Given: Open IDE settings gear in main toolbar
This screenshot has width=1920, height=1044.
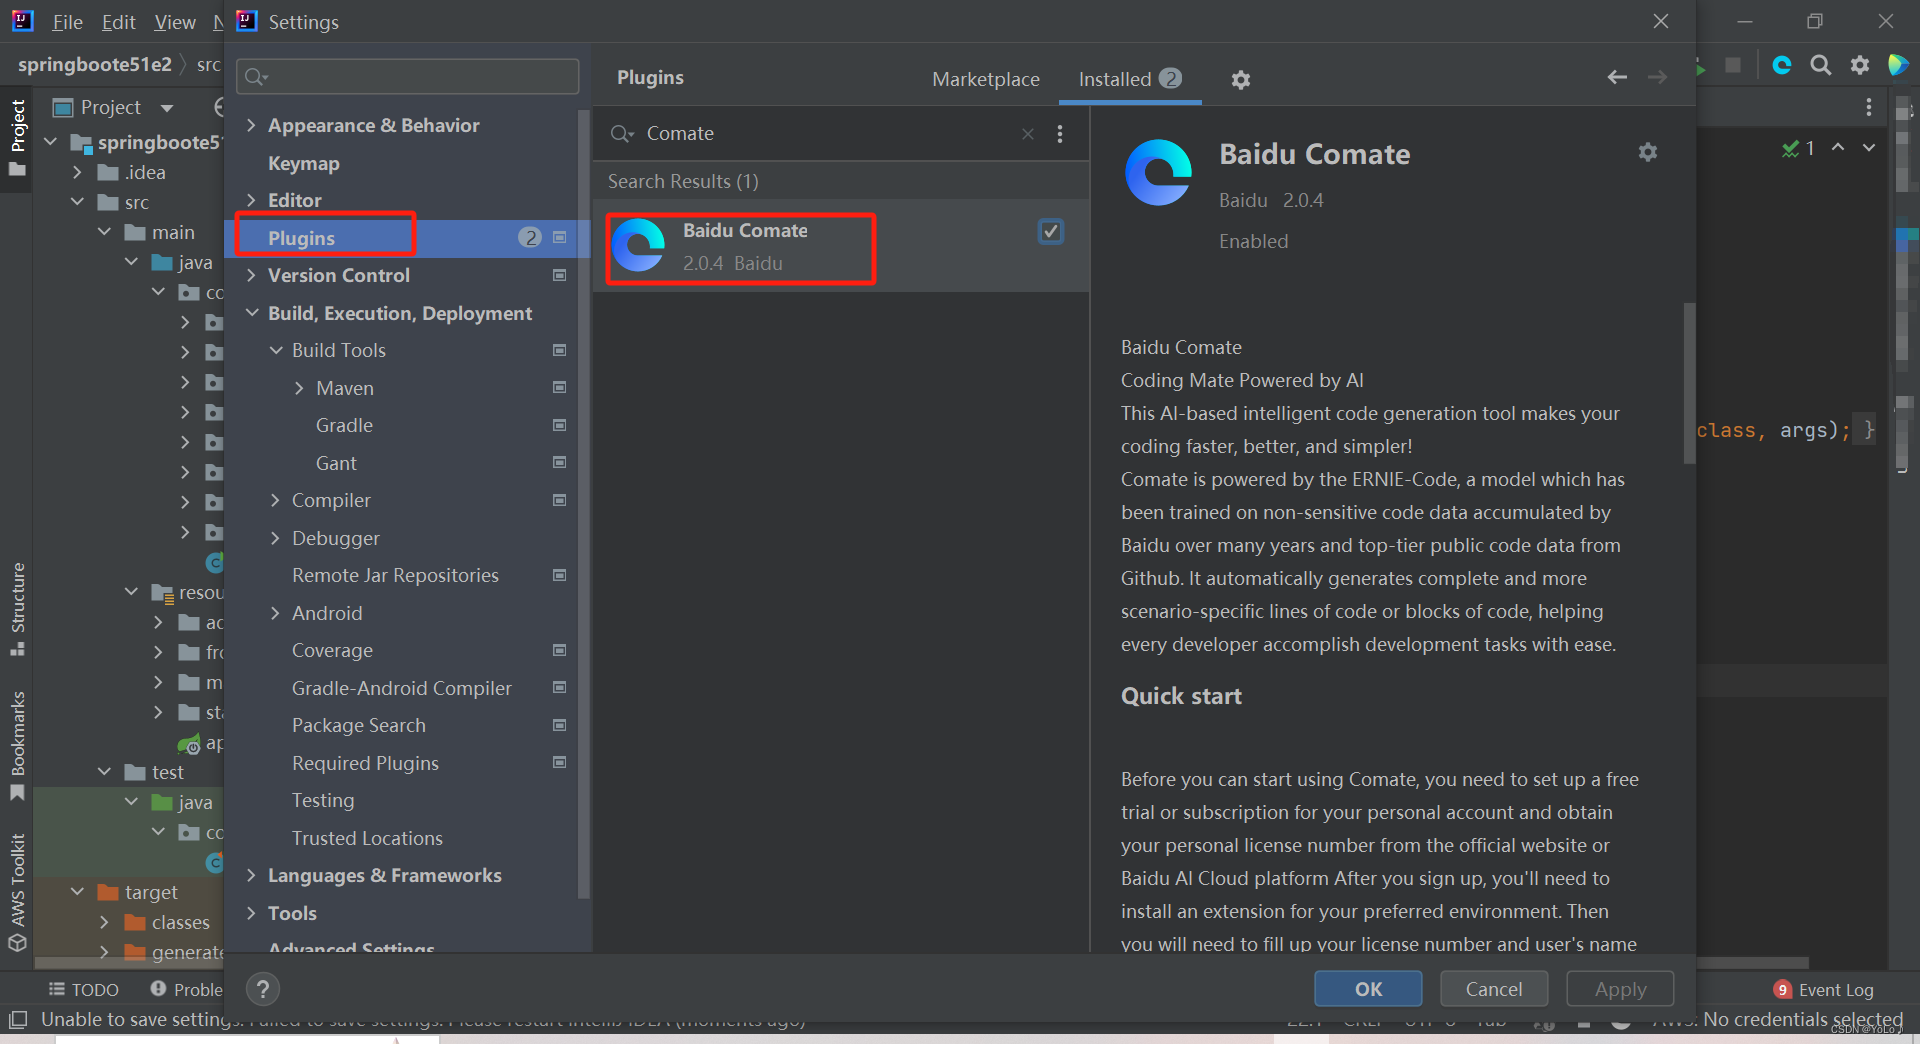Looking at the screenshot, I should (x=1860, y=65).
